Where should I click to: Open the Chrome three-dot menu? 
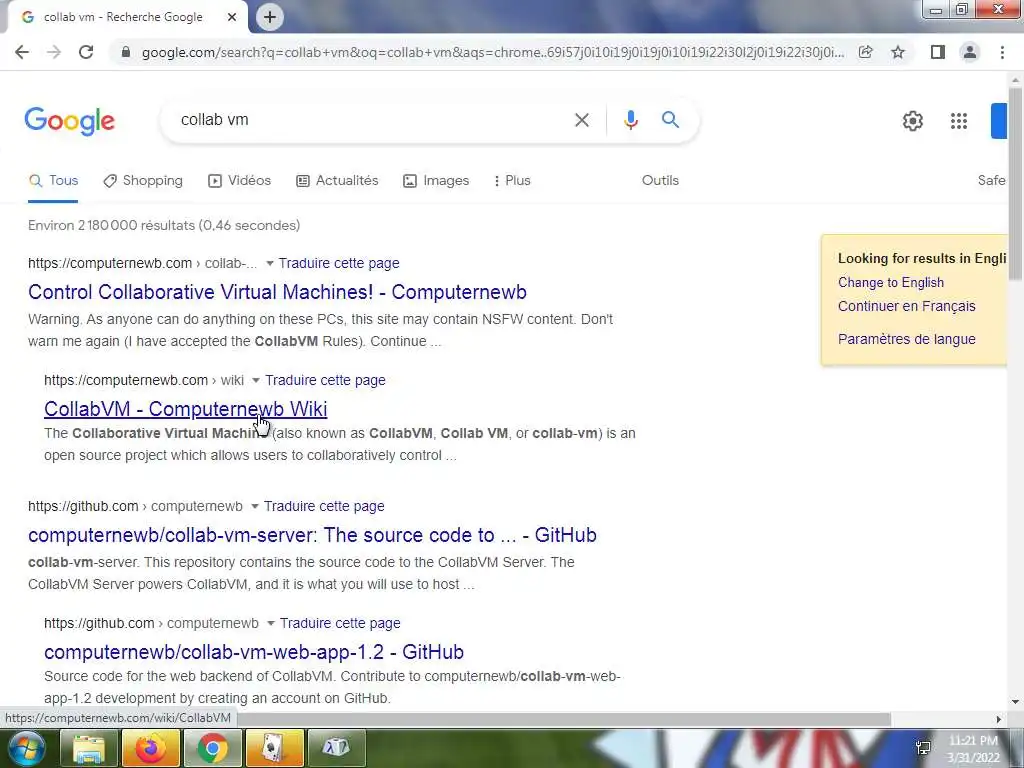pos(1002,52)
